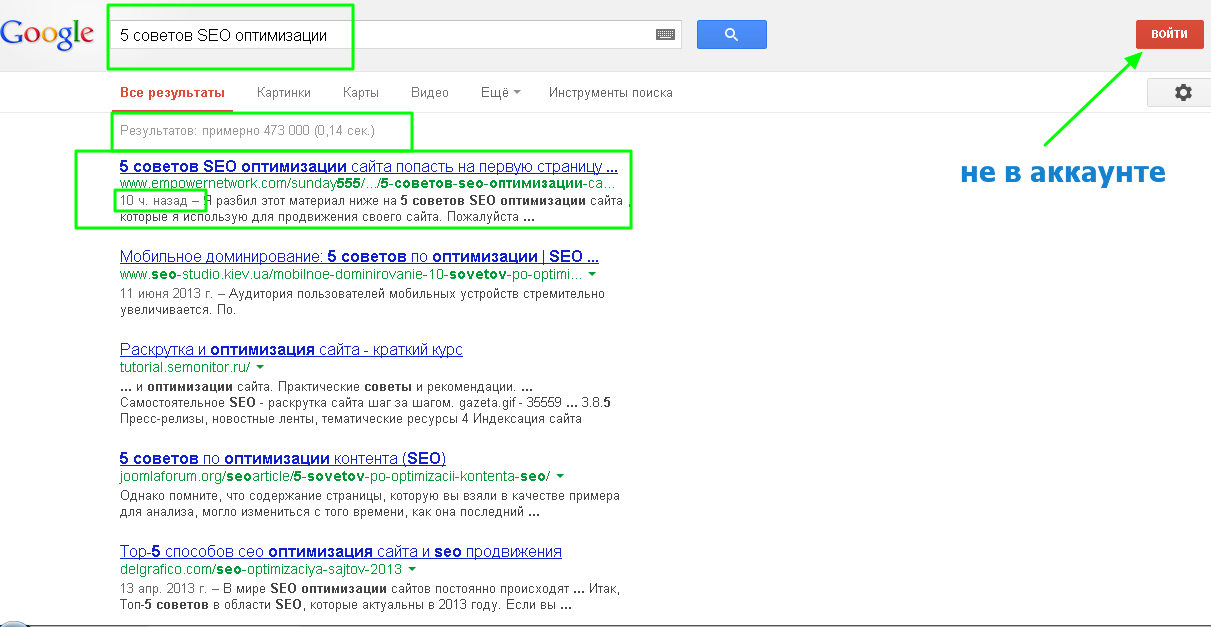Viewport: 1211px width, 627px height.
Task: Select the Все результаты tab
Action: 172,93
